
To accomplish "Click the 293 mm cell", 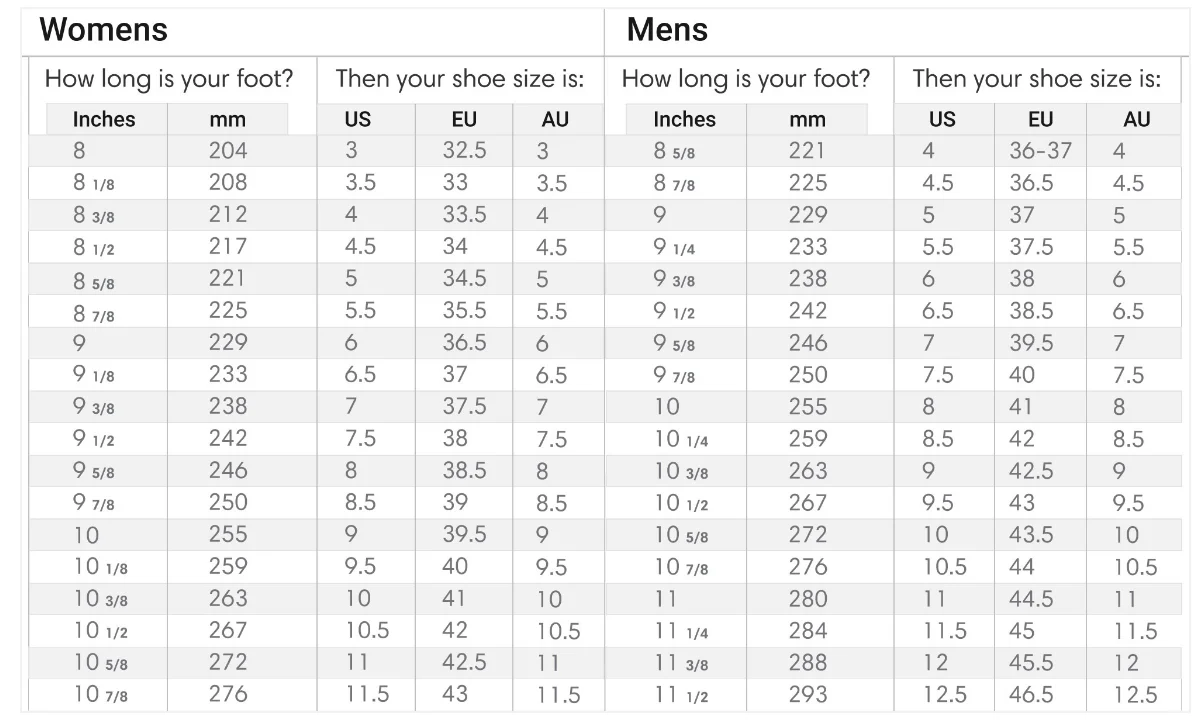I will 808,695.
